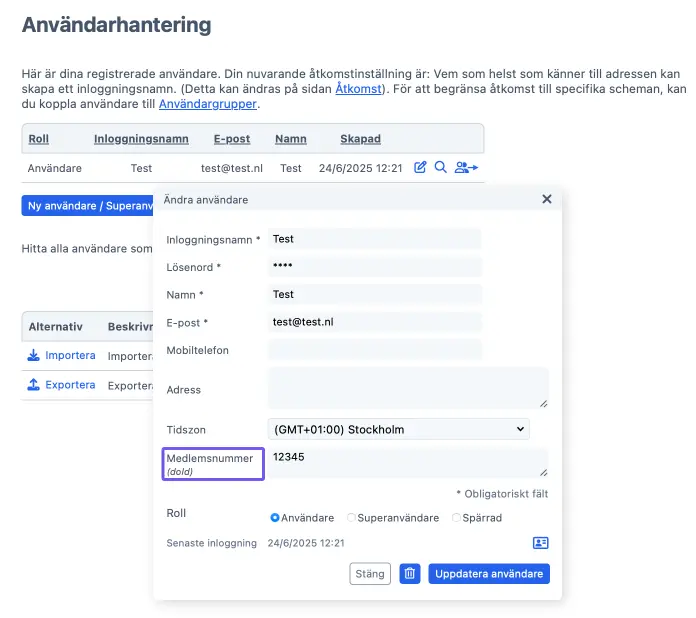Click the transfer user icon in Test row
696x618 pixels.
466,167
